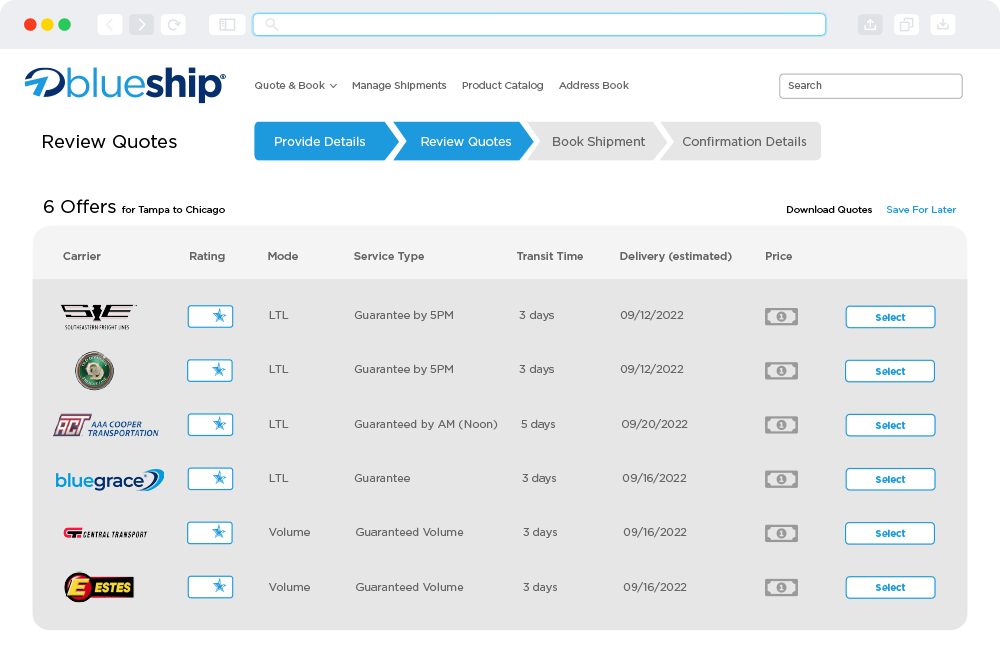Click the browser share icon
The image size is (1000, 662).
pyautogui.click(x=870, y=24)
